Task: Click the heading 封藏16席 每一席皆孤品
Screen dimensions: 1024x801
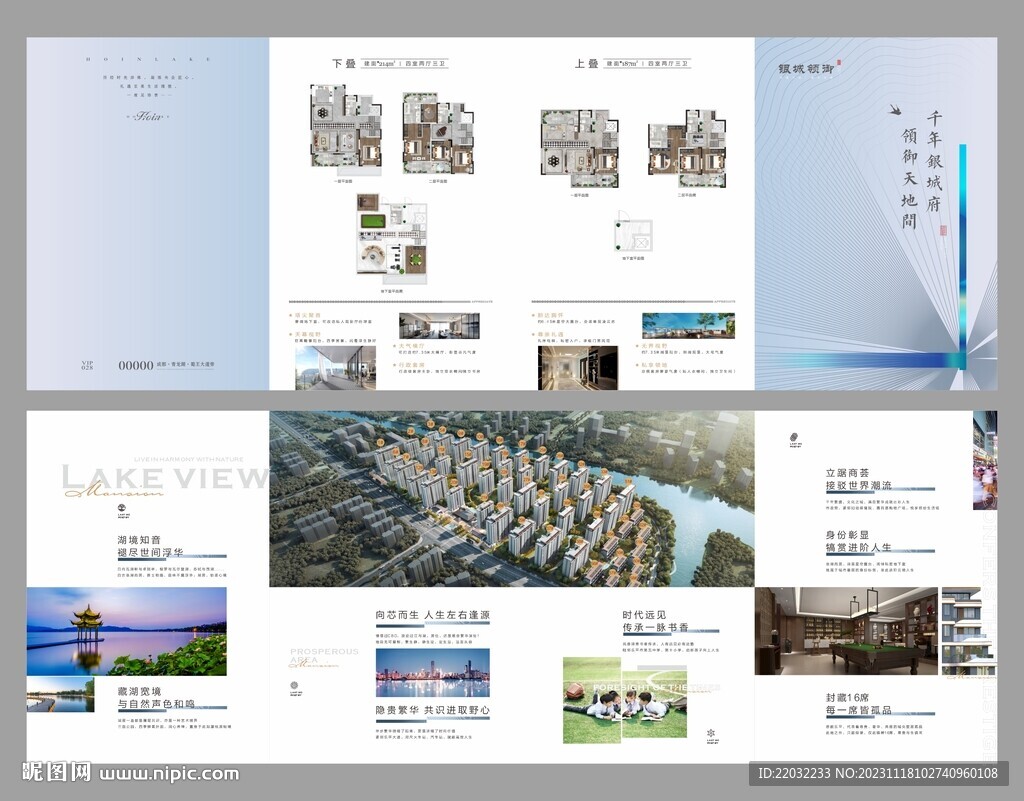Action: pyautogui.click(x=858, y=704)
